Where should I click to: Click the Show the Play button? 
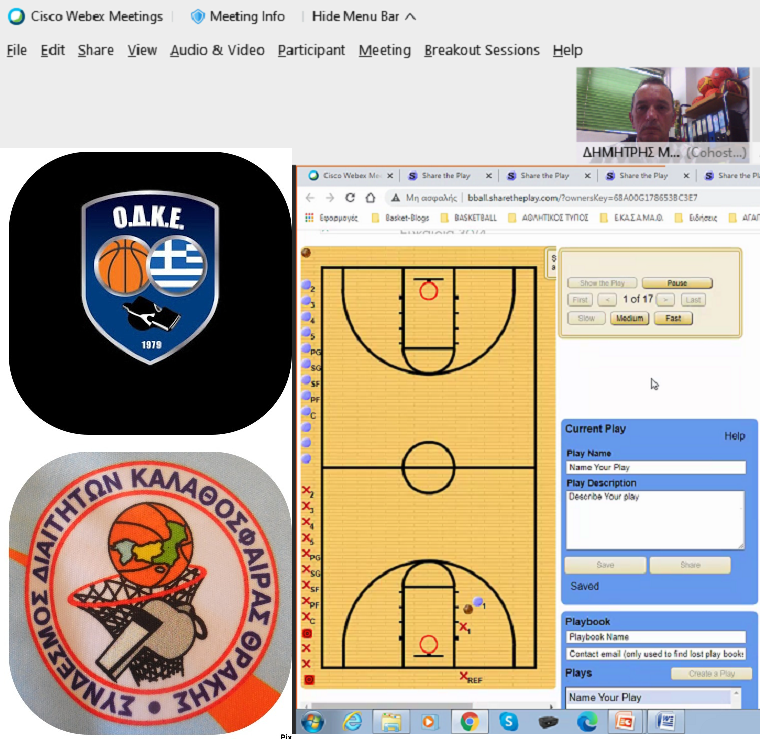point(602,283)
